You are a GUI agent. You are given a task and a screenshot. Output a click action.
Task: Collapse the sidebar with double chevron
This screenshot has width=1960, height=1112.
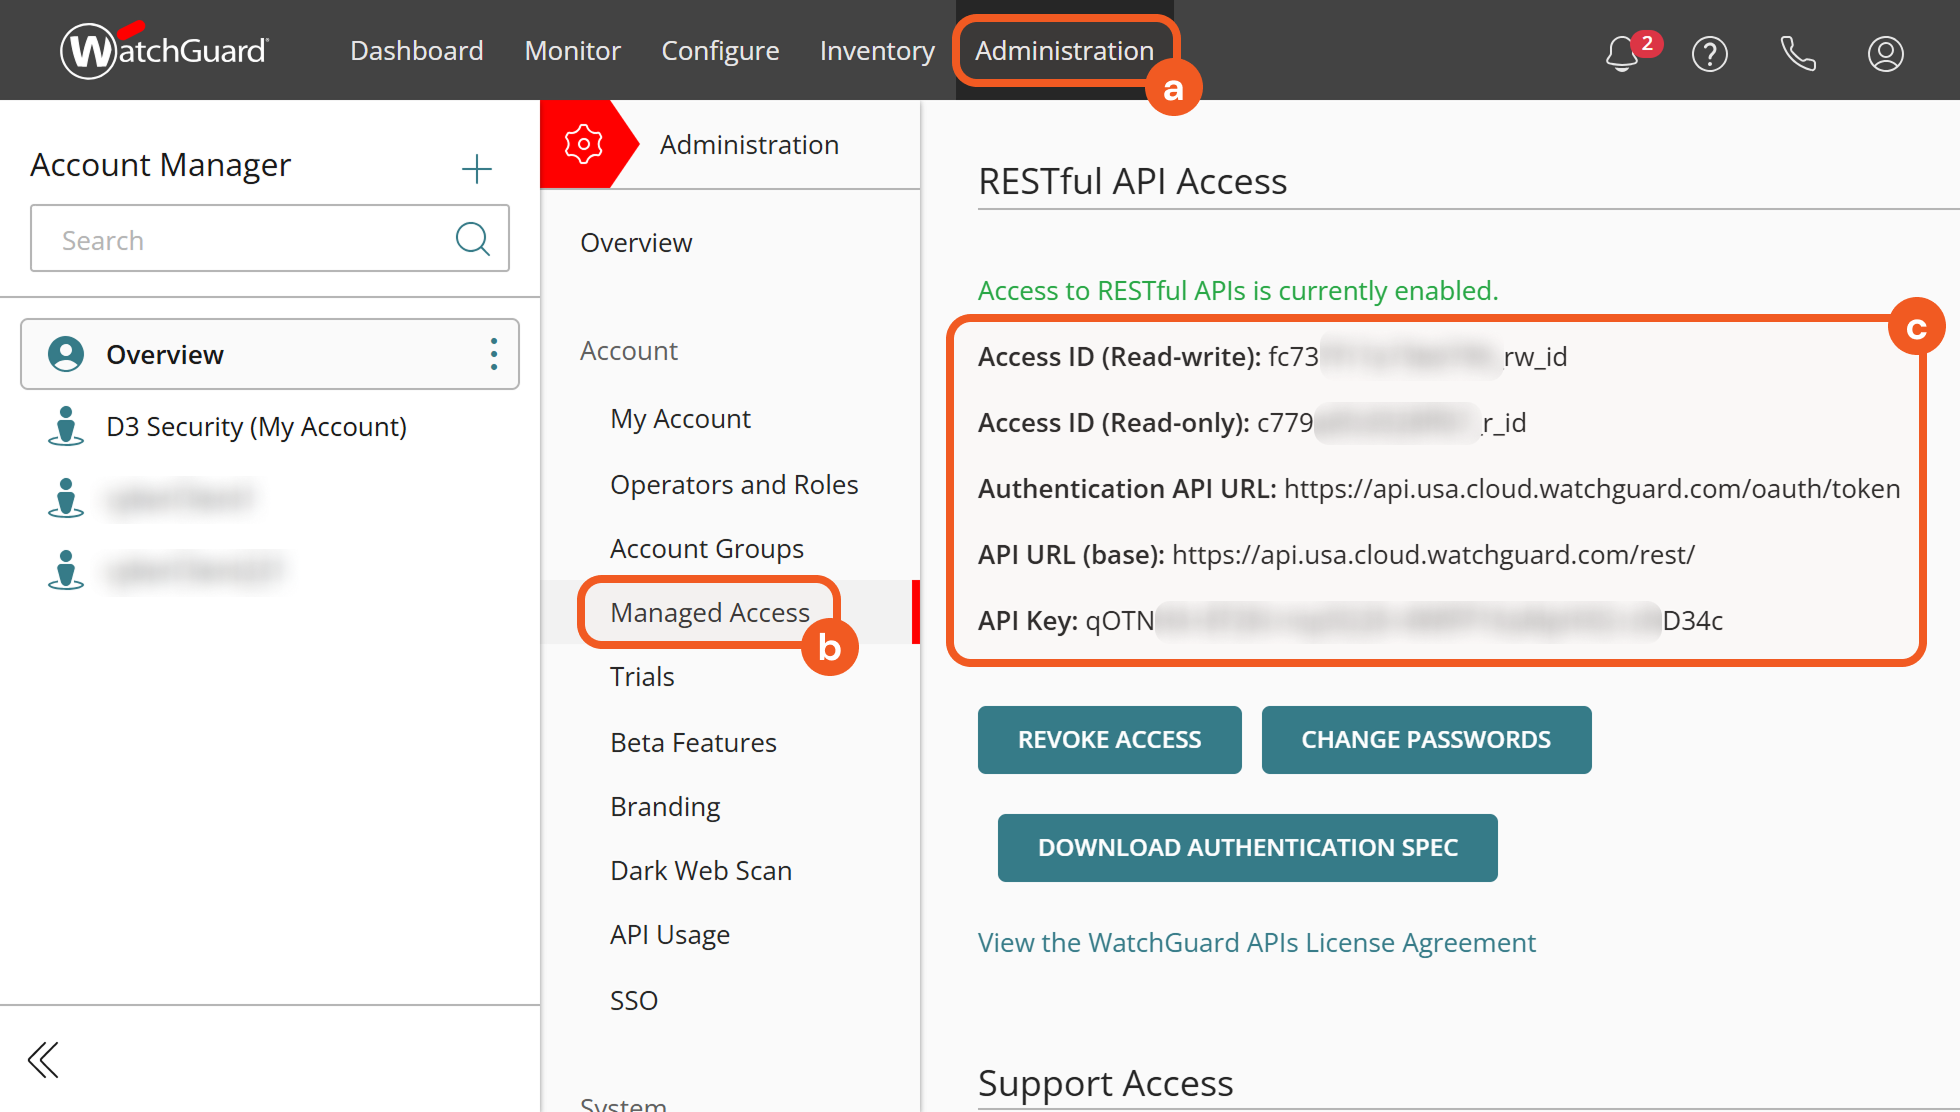44,1060
